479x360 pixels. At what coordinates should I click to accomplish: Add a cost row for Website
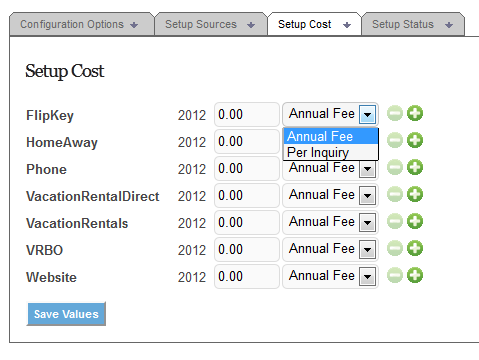(415, 275)
